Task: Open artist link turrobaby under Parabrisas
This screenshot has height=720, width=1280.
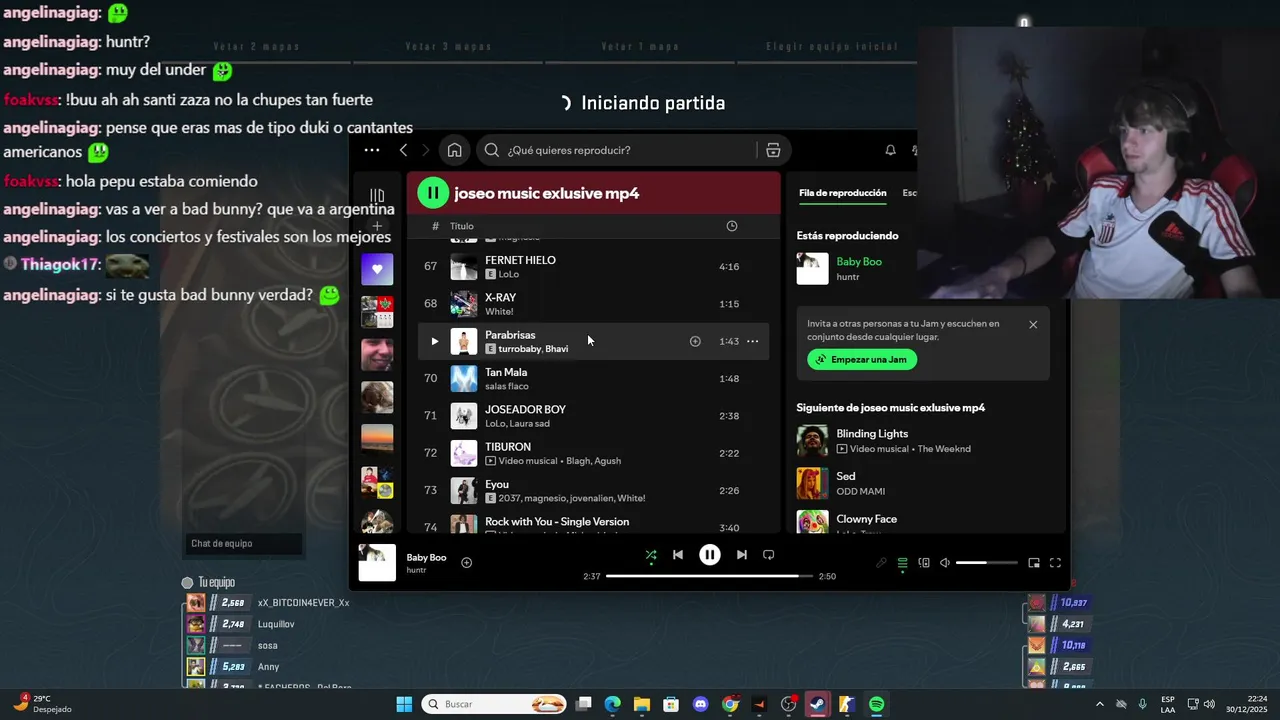Action: (x=519, y=349)
